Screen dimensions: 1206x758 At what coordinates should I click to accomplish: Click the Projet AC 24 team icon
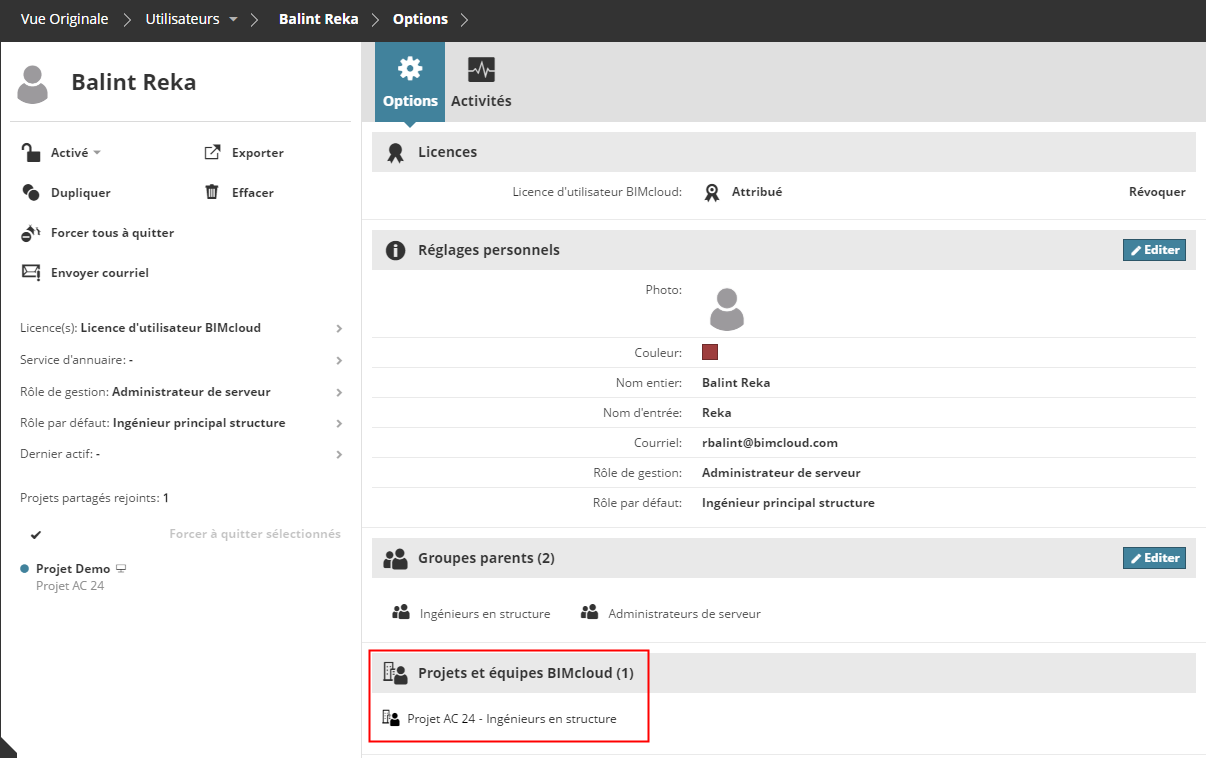click(391, 718)
